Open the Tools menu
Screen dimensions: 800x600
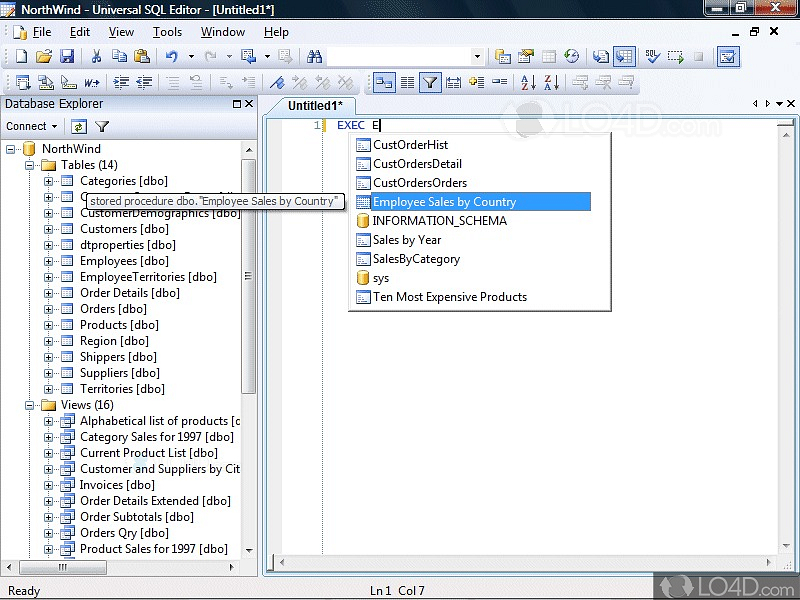(x=167, y=32)
